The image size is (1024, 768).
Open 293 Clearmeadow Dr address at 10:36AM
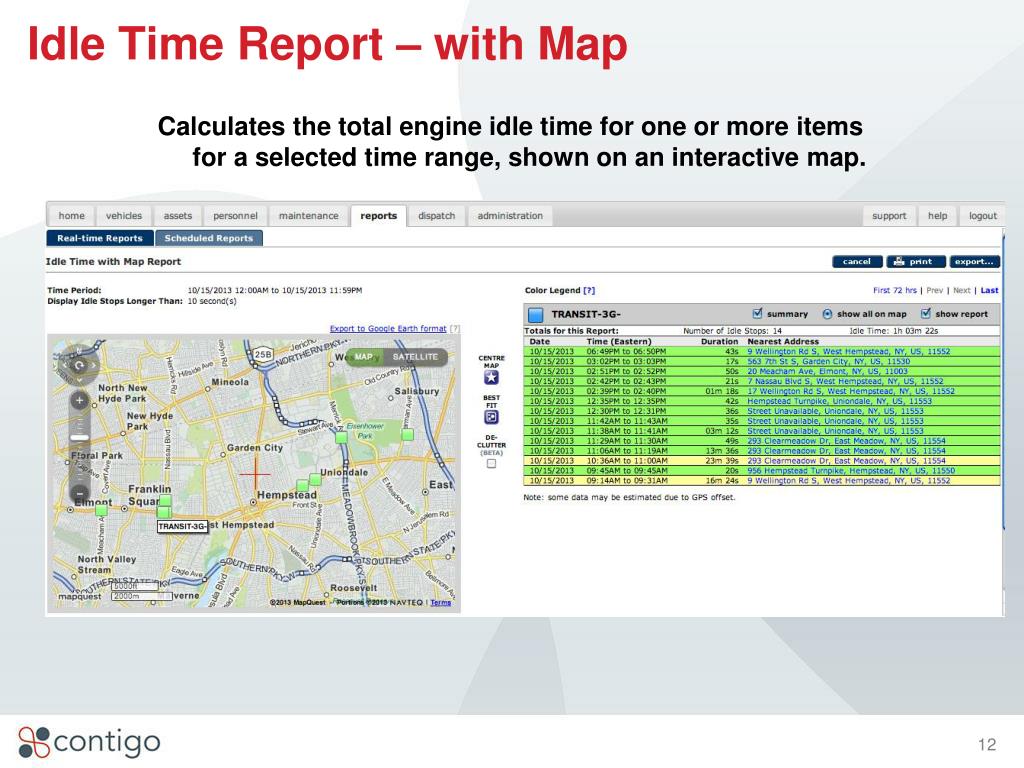846,461
